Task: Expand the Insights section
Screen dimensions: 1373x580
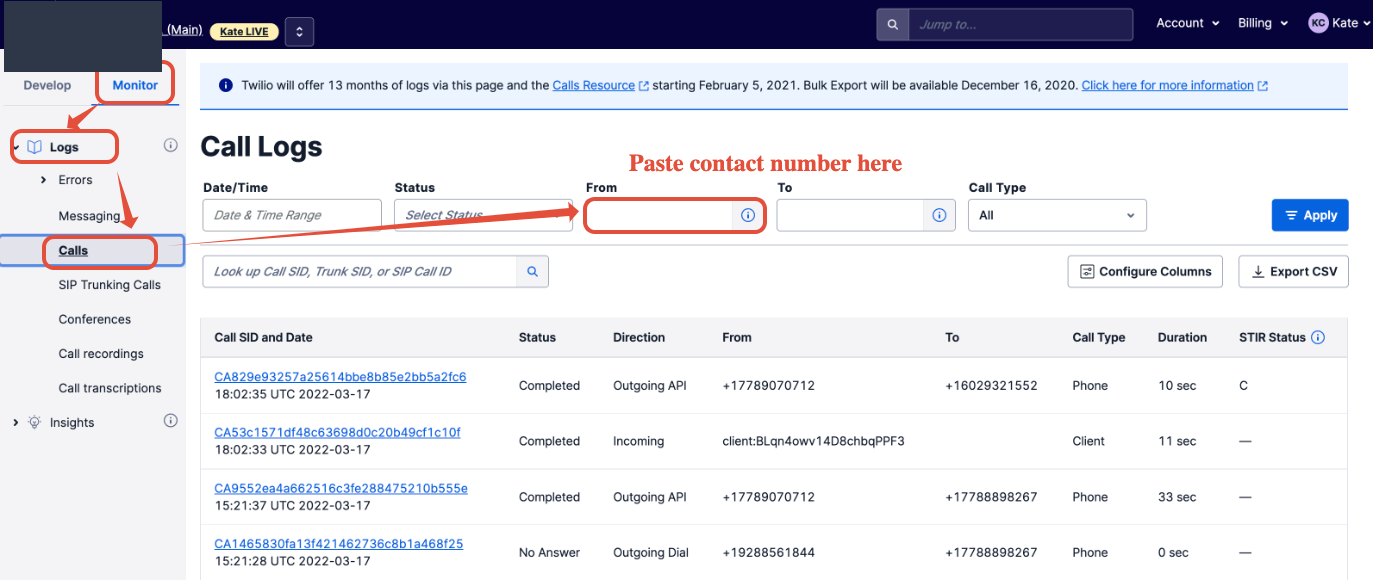Action: (x=15, y=423)
